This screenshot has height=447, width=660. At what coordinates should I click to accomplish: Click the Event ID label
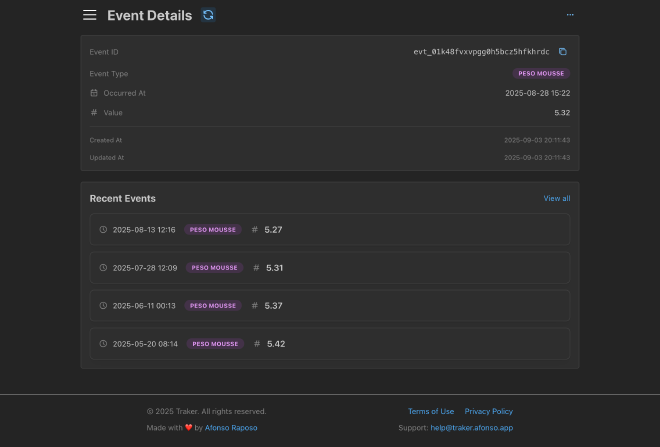(x=104, y=52)
